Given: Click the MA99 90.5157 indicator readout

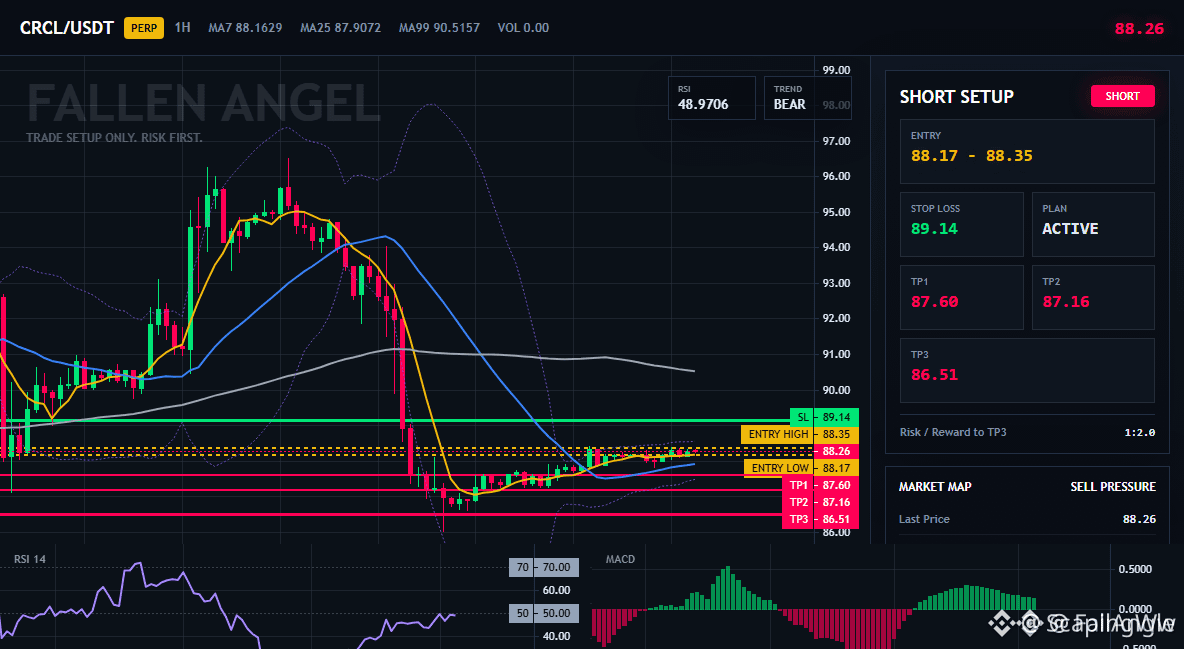Looking at the screenshot, I should point(439,27).
